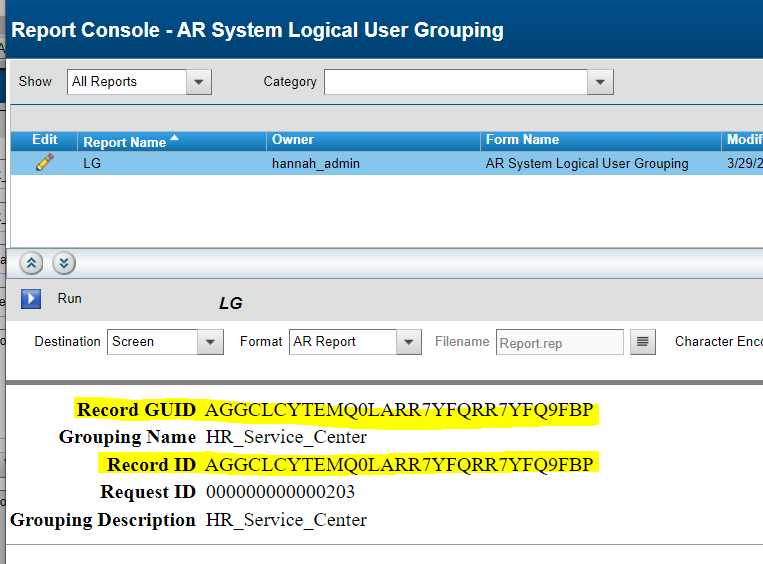The image size is (763, 564).
Task: Open the Format 'AR Report' dropdown
Action: click(x=408, y=342)
